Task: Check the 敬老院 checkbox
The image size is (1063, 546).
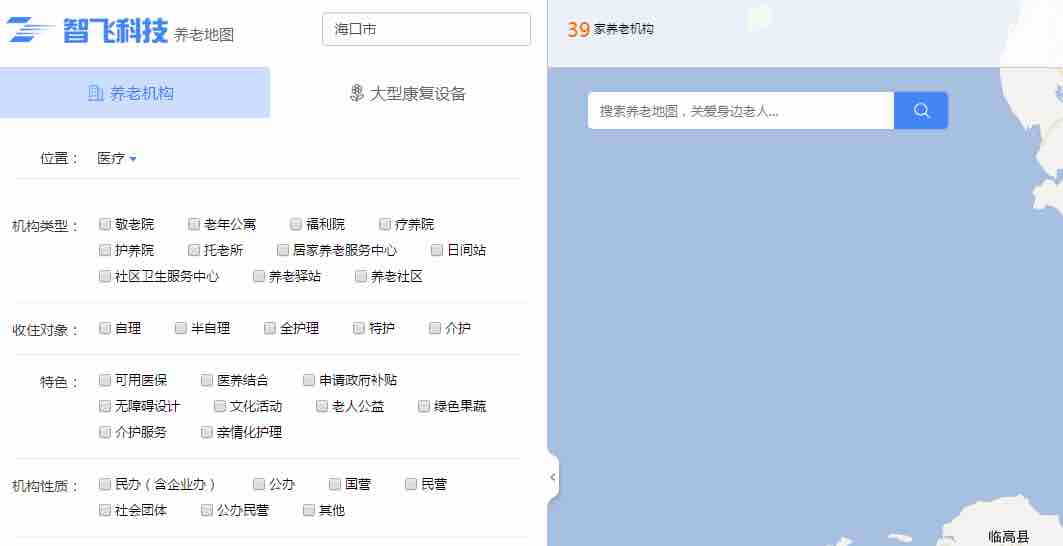Action: [x=105, y=224]
